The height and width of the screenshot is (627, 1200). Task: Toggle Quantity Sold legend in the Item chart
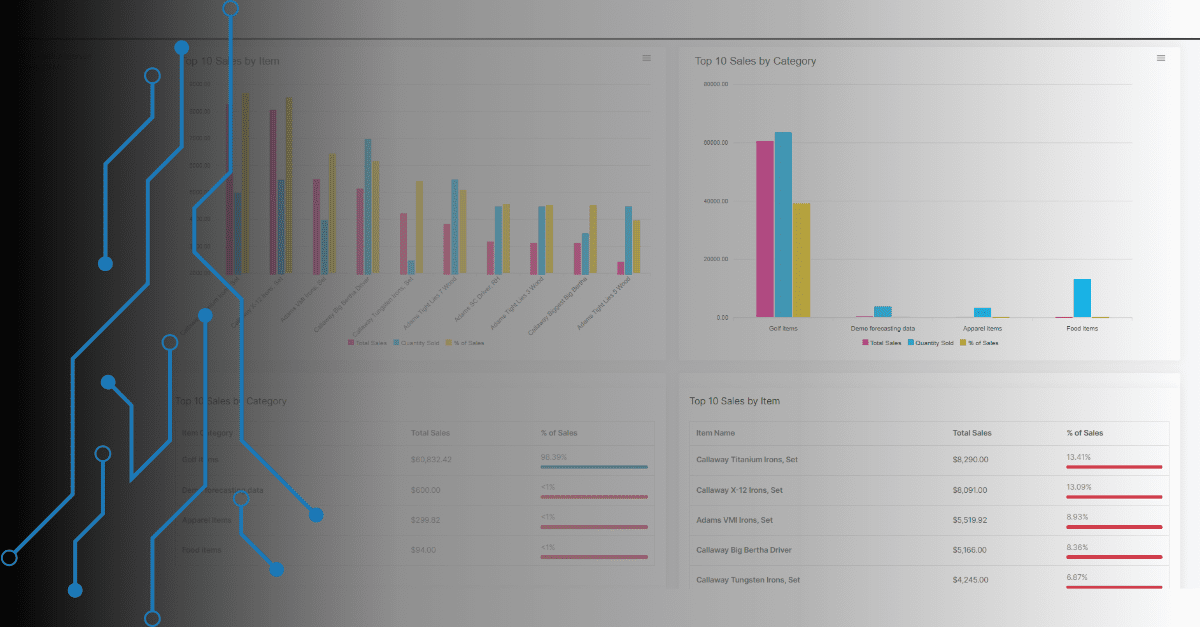click(415, 342)
